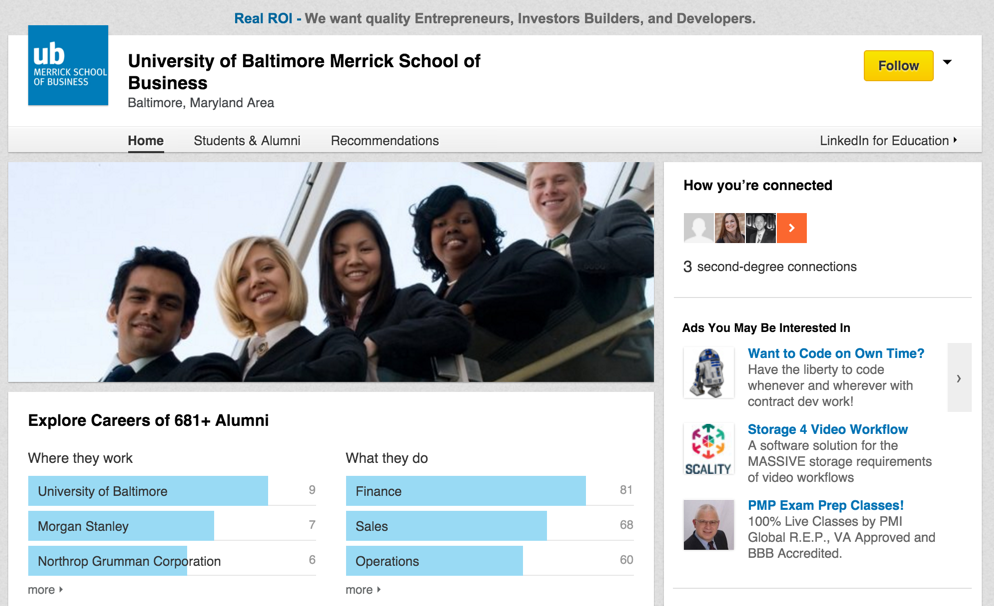
Task: Select the Morgan Stanley employer bar
Action: pyautogui.click(x=120, y=525)
